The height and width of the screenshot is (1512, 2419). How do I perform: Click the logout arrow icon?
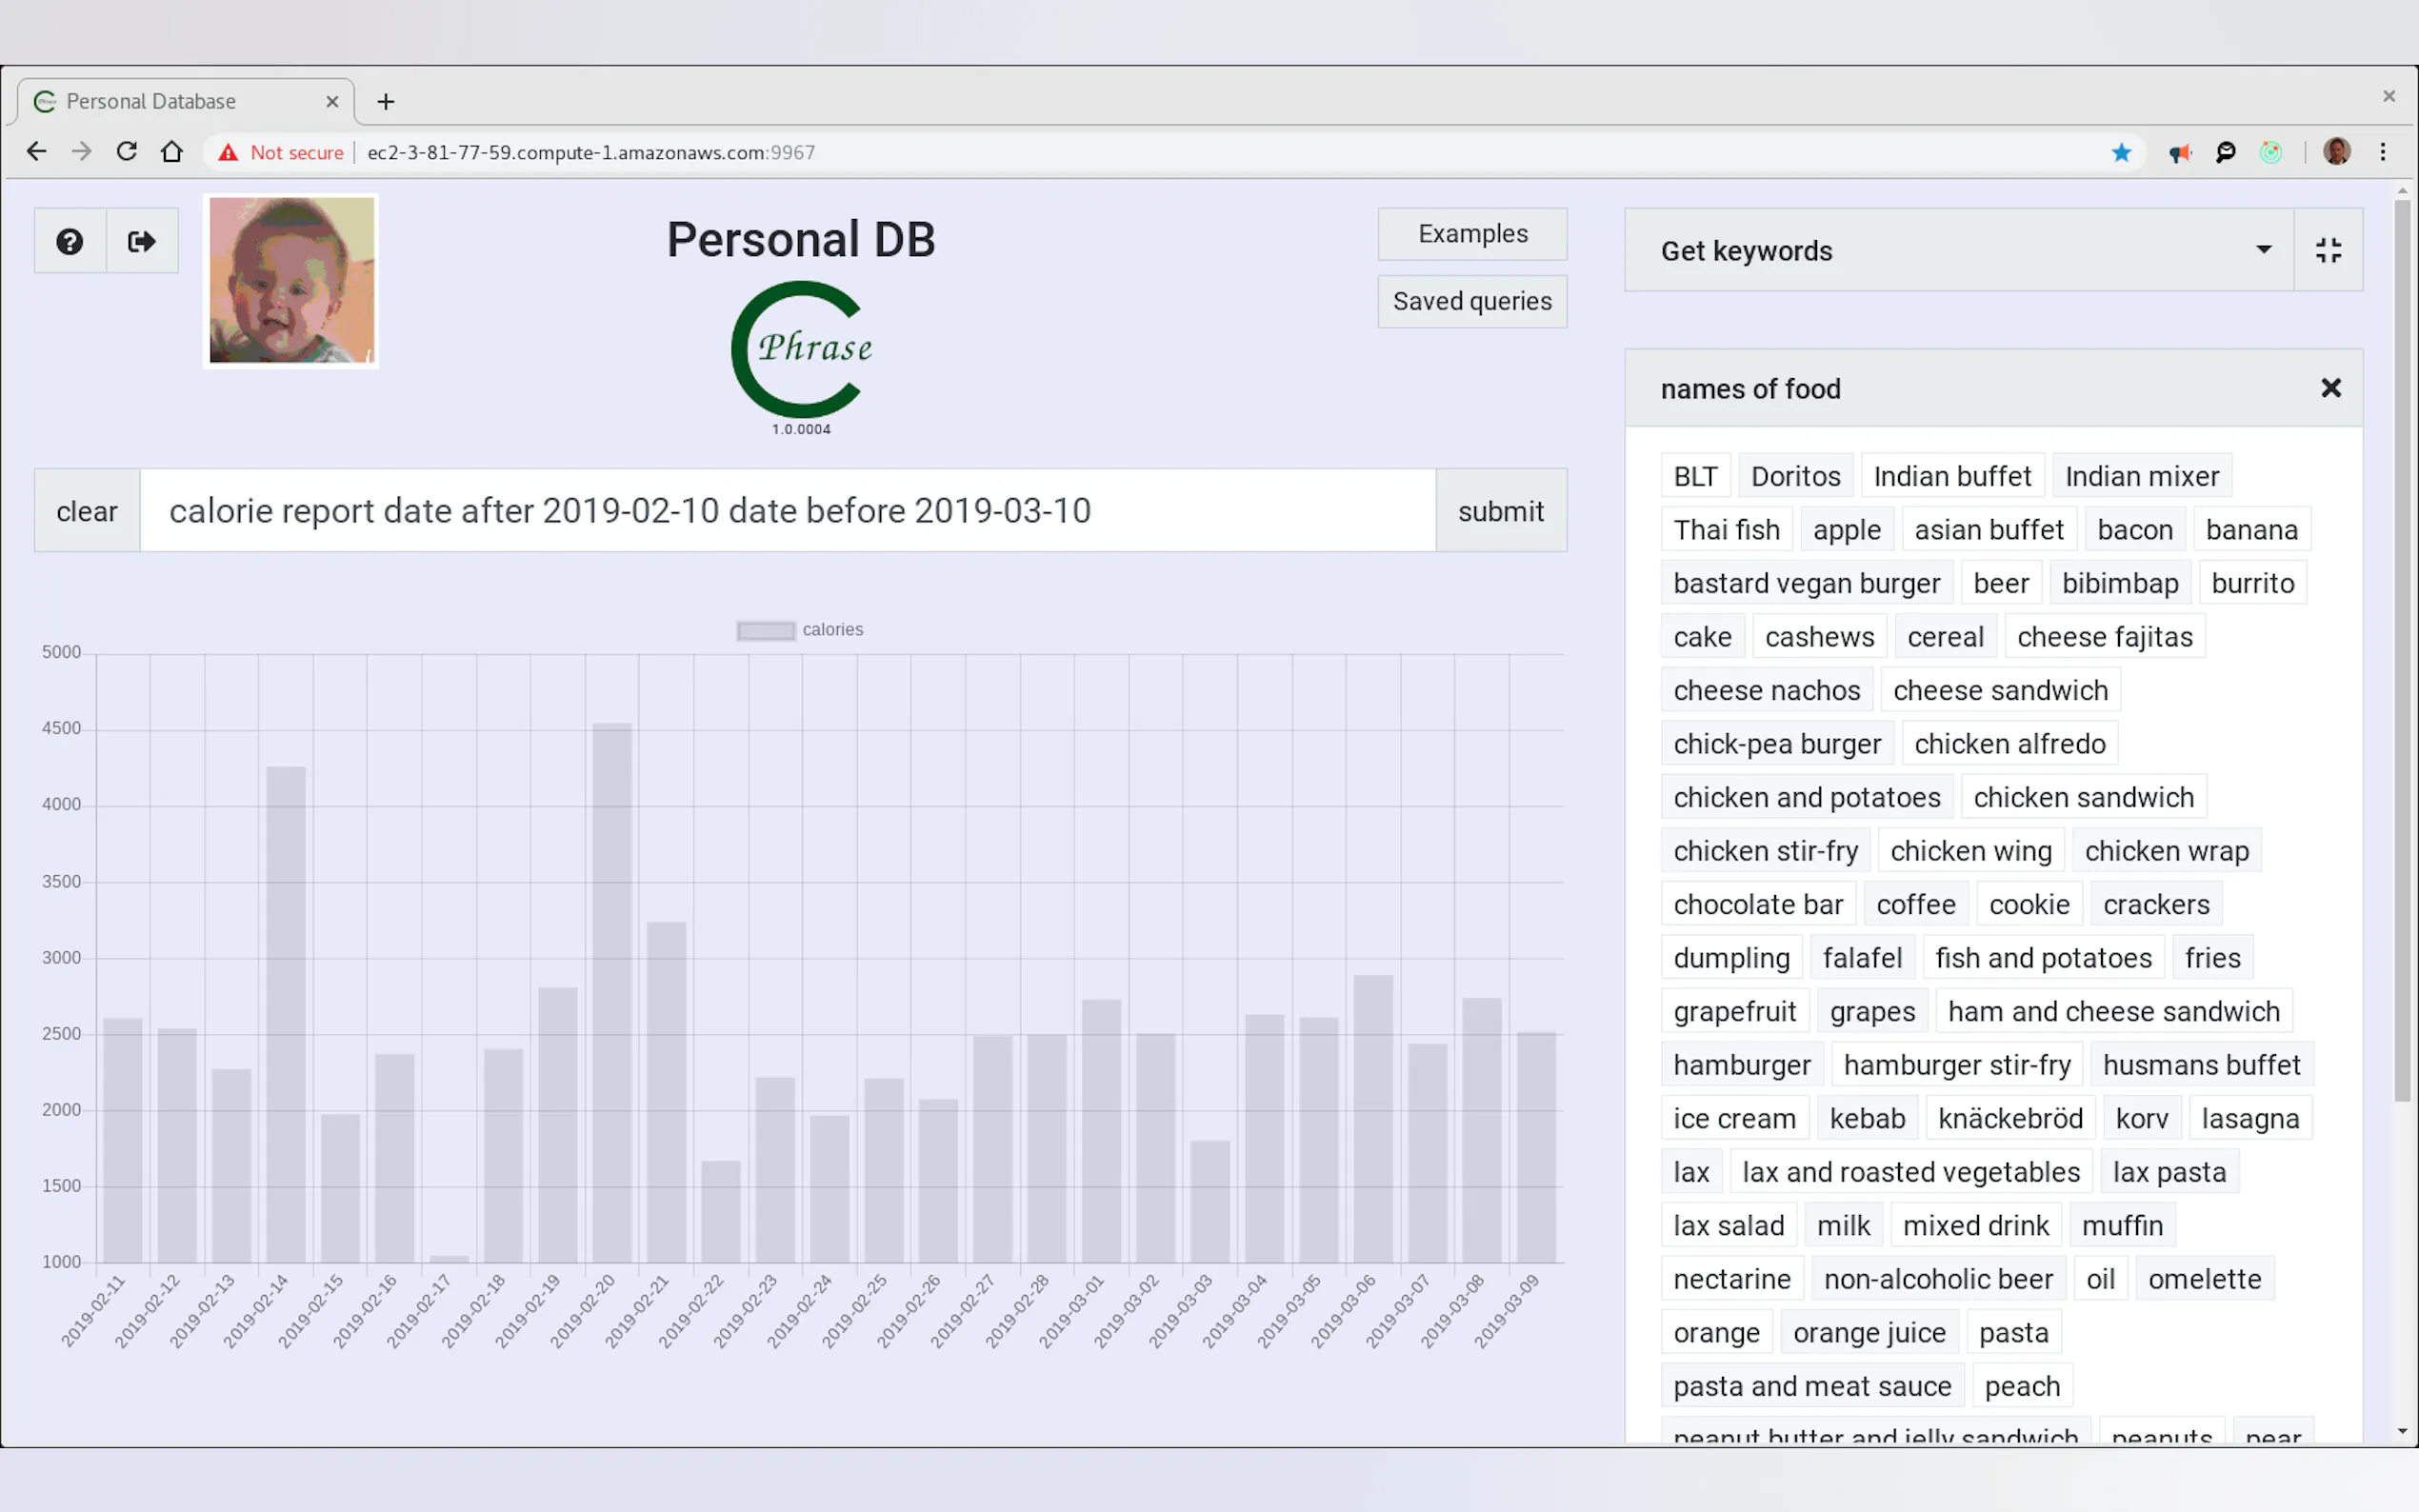[x=142, y=241]
